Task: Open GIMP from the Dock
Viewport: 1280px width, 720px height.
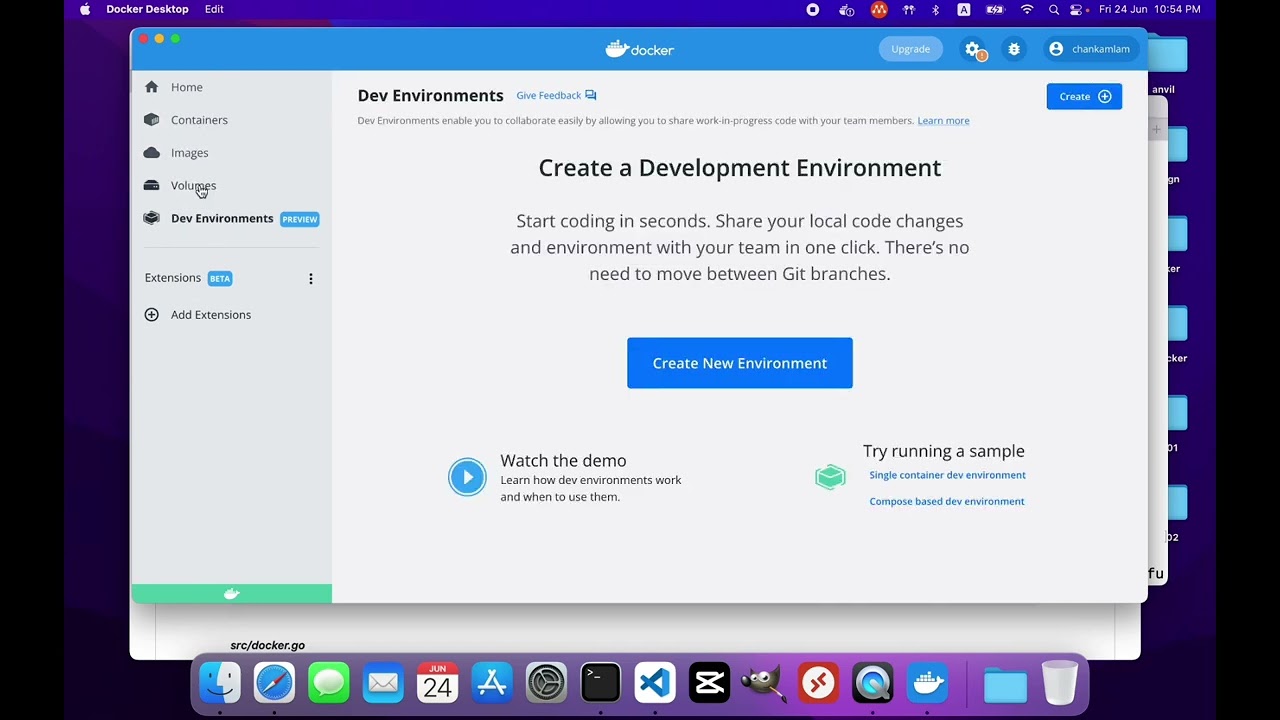Action: point(763,684)
